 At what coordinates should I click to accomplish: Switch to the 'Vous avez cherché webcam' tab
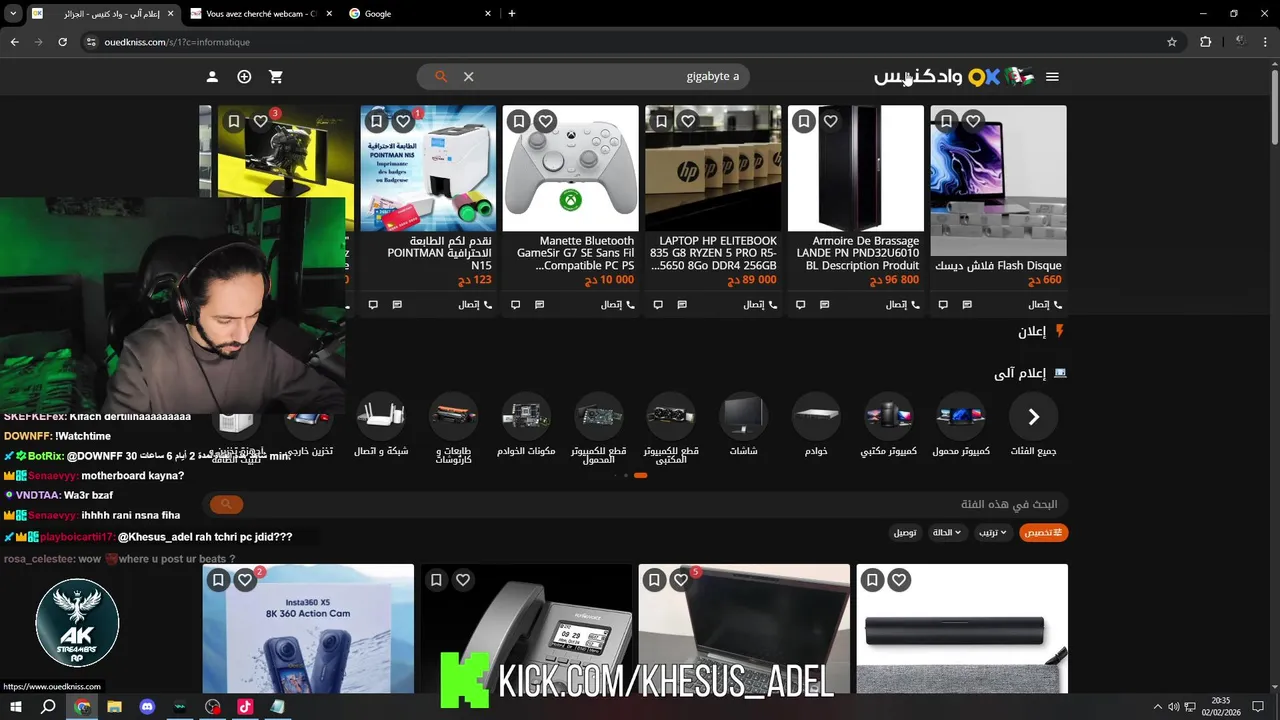260,14
